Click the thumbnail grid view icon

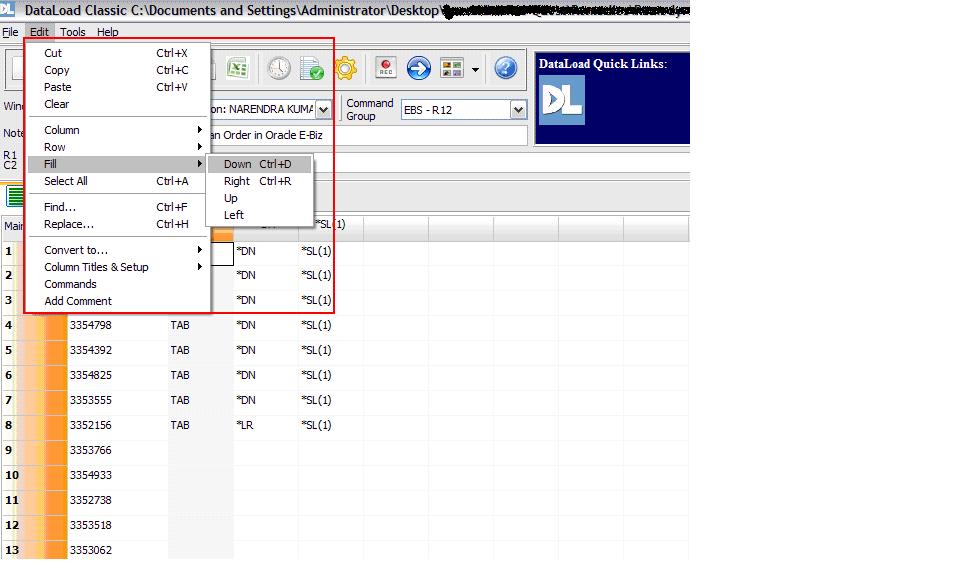tap(452, 68)
